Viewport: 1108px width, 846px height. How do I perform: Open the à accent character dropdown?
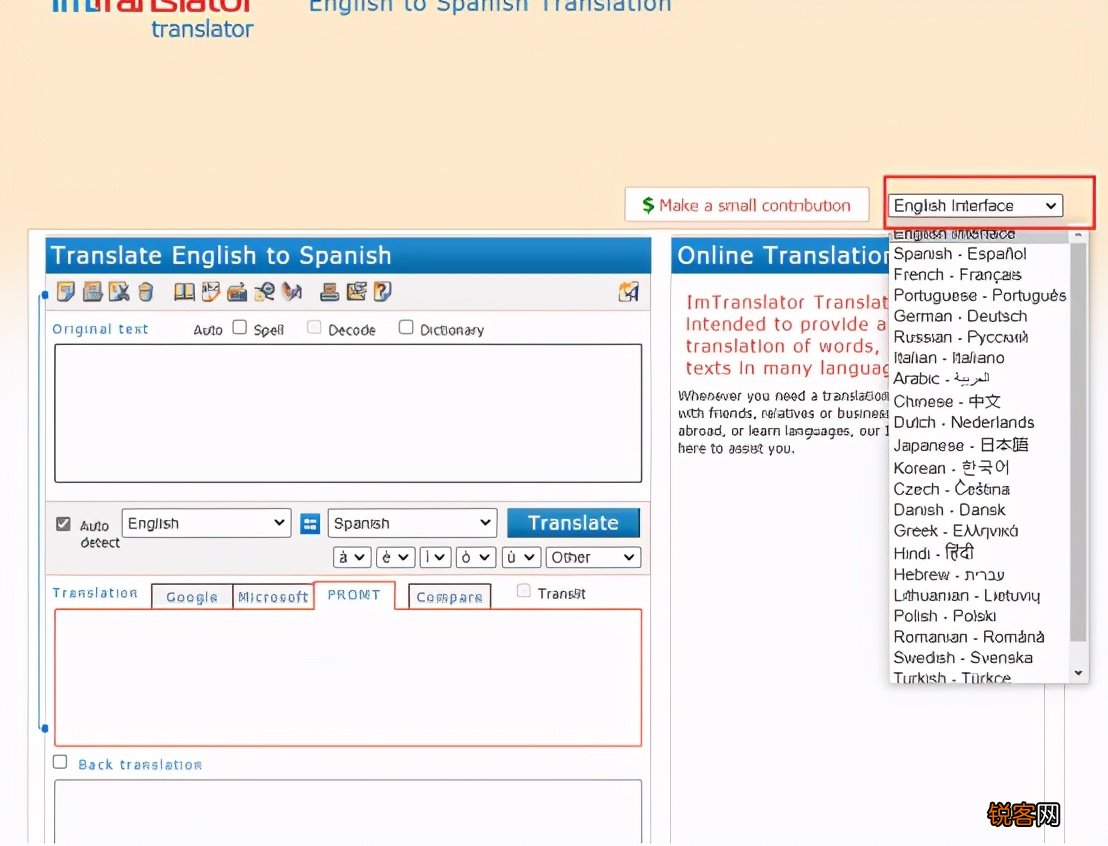click(351, 557)
